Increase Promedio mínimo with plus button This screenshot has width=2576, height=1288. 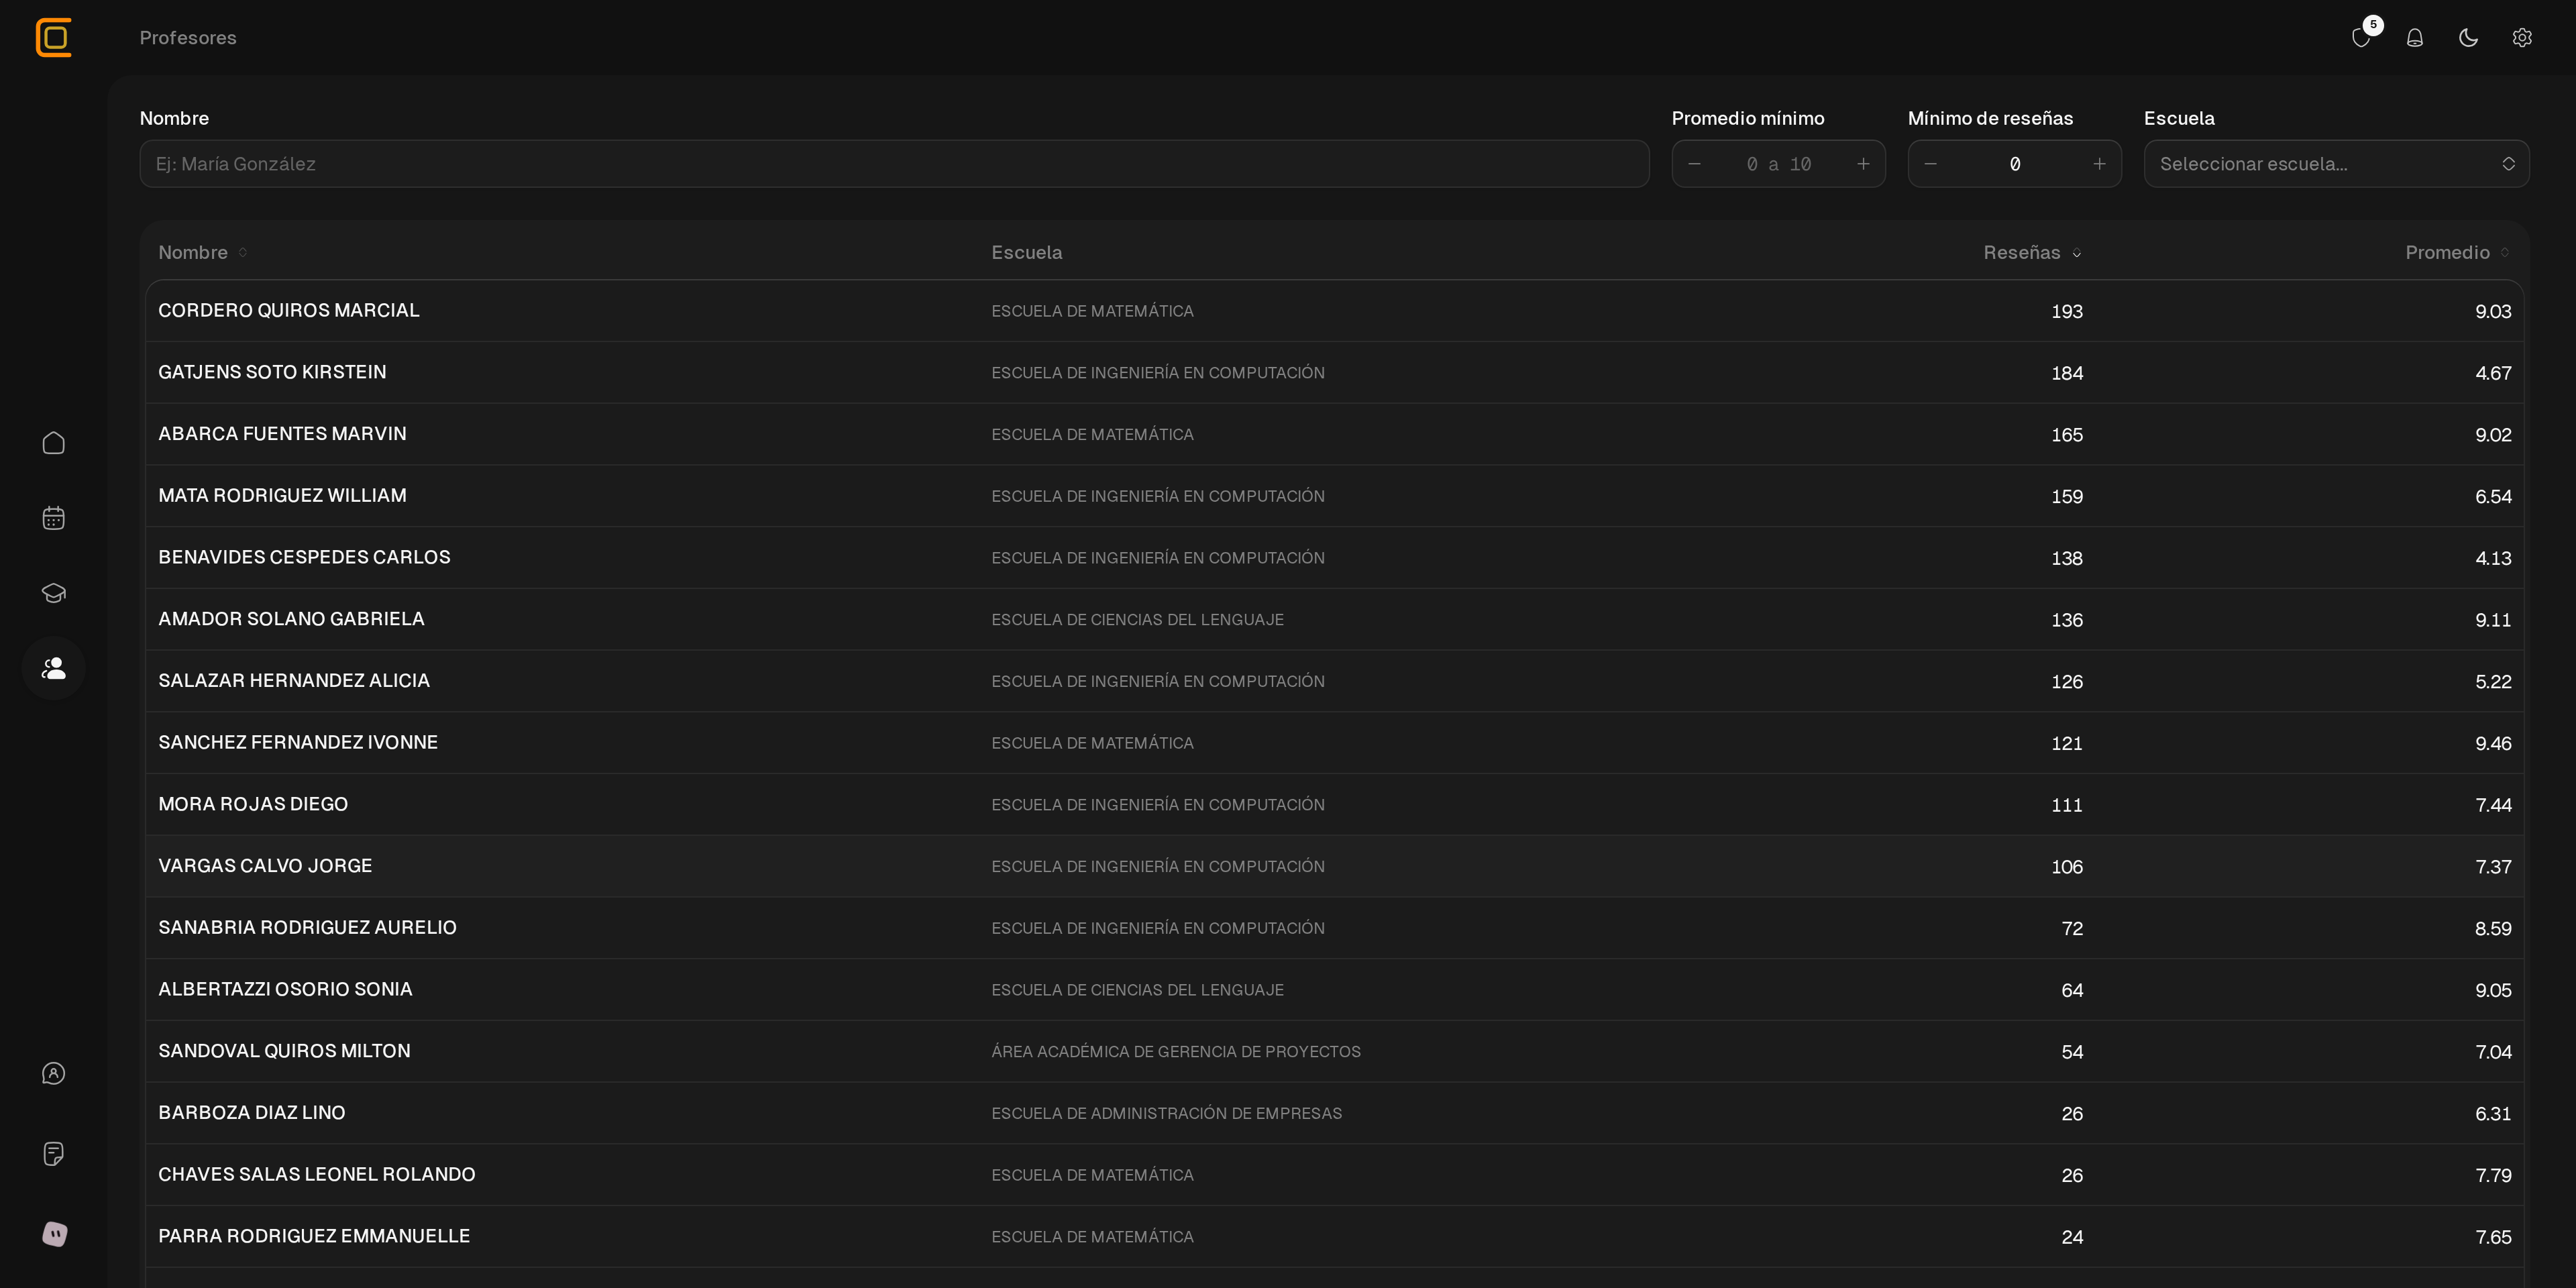pyautogui.click(x=1863, y=164)
